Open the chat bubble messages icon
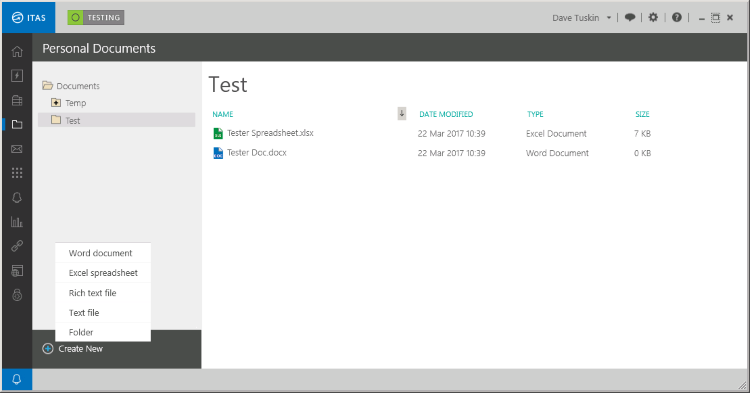Image resolution: width=750 pixels, height=393 pixels. pyautogui.click(x=630, y=18)
